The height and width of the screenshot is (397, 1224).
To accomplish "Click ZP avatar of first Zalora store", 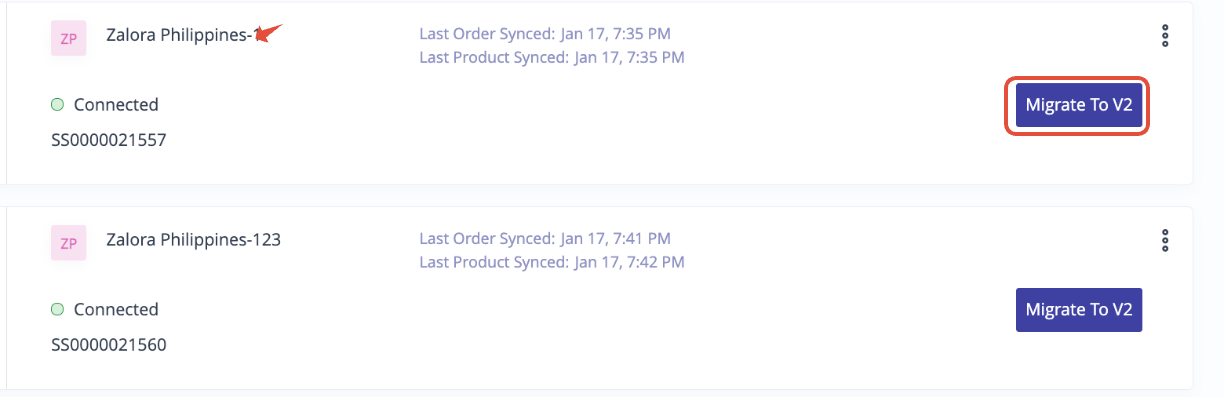I will pos(69,39).
